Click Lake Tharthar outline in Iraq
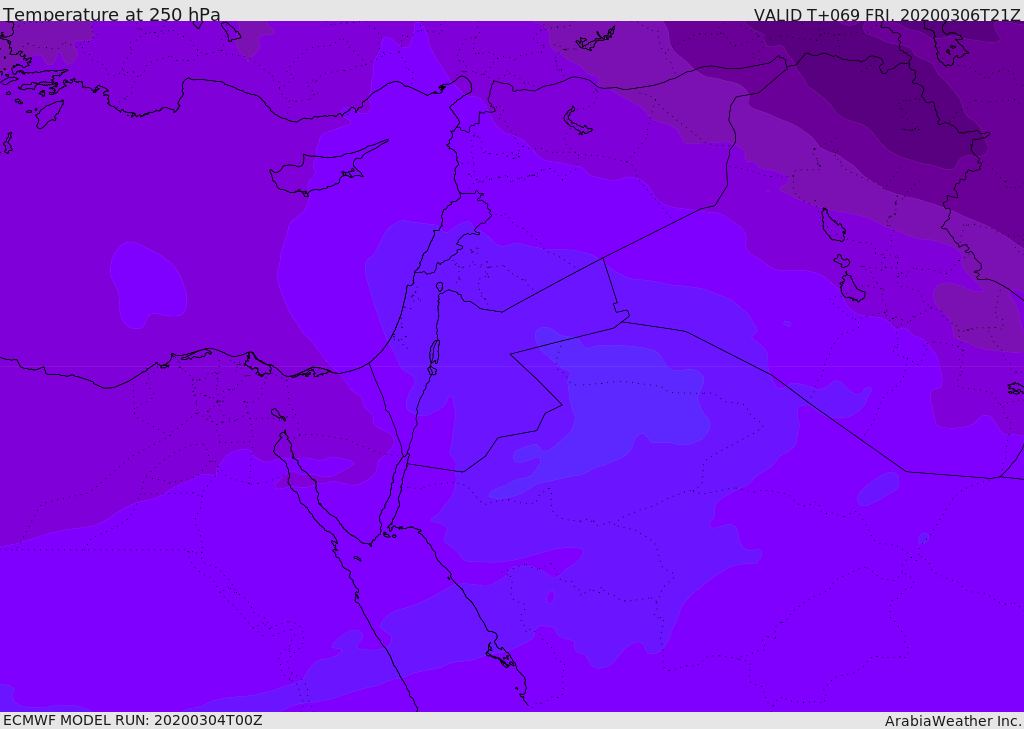The image size is (1024, 729). 832,225
